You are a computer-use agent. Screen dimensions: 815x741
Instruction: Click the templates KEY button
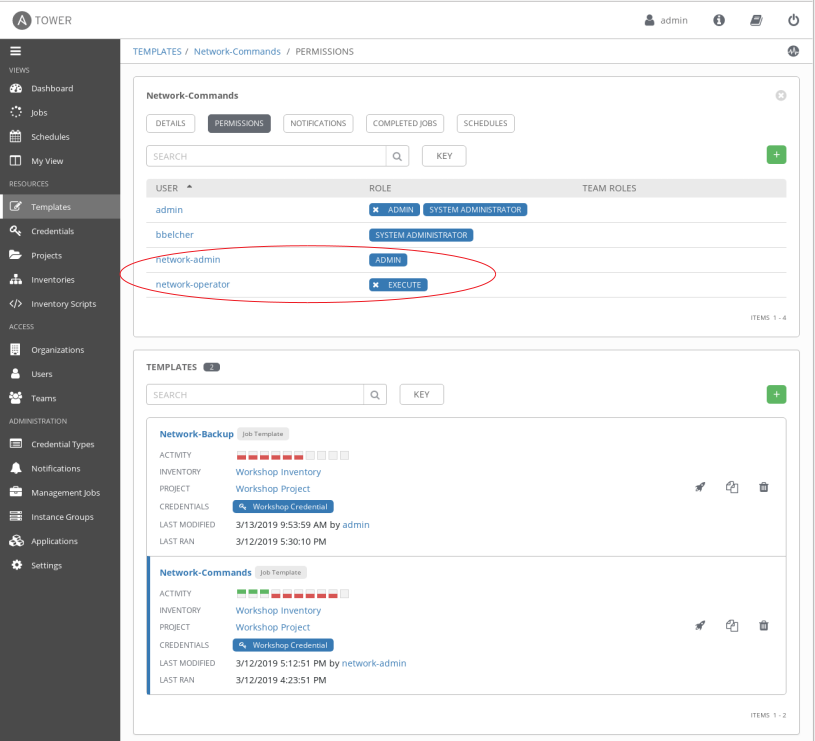click(x=422, y=394)
